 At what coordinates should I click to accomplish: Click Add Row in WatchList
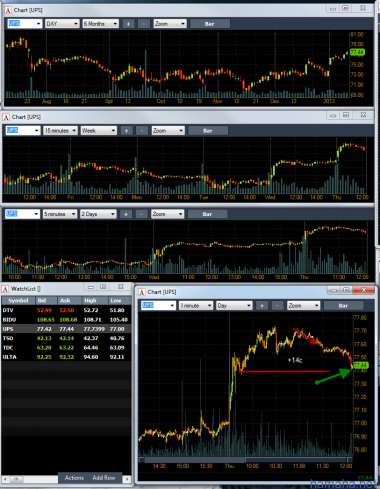pos(104,478)
